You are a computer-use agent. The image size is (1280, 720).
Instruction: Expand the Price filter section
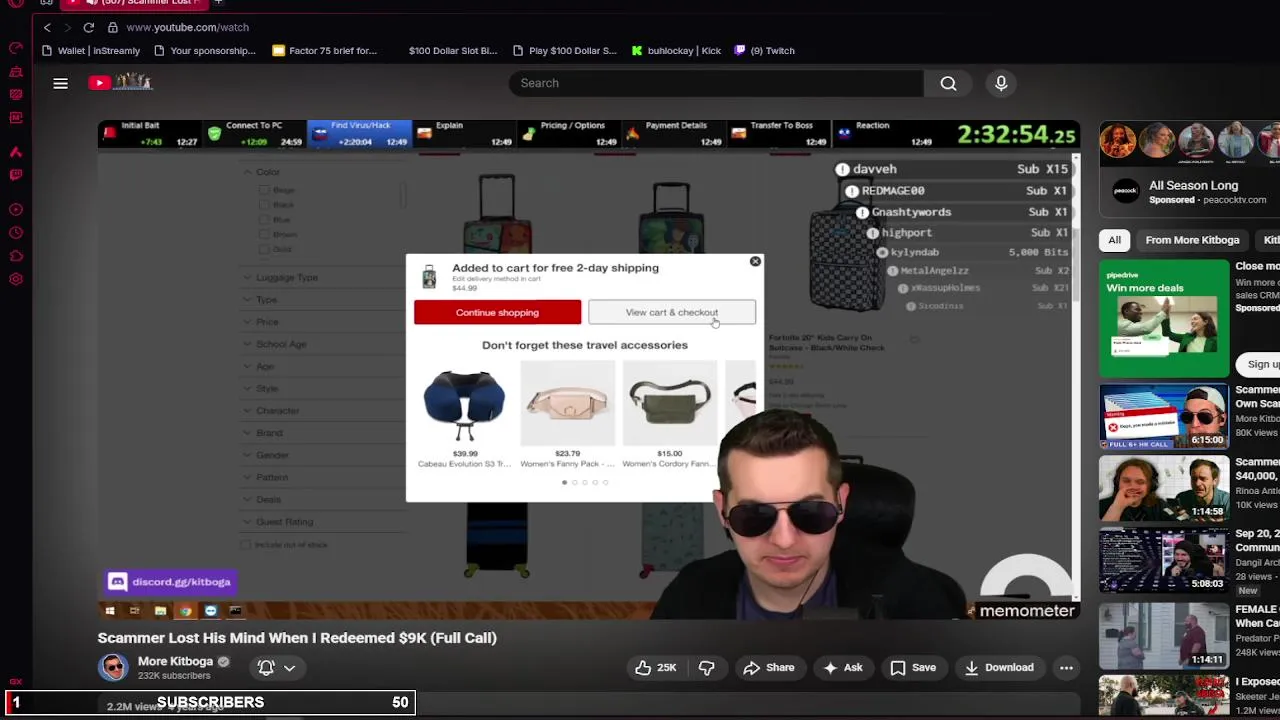261,322
